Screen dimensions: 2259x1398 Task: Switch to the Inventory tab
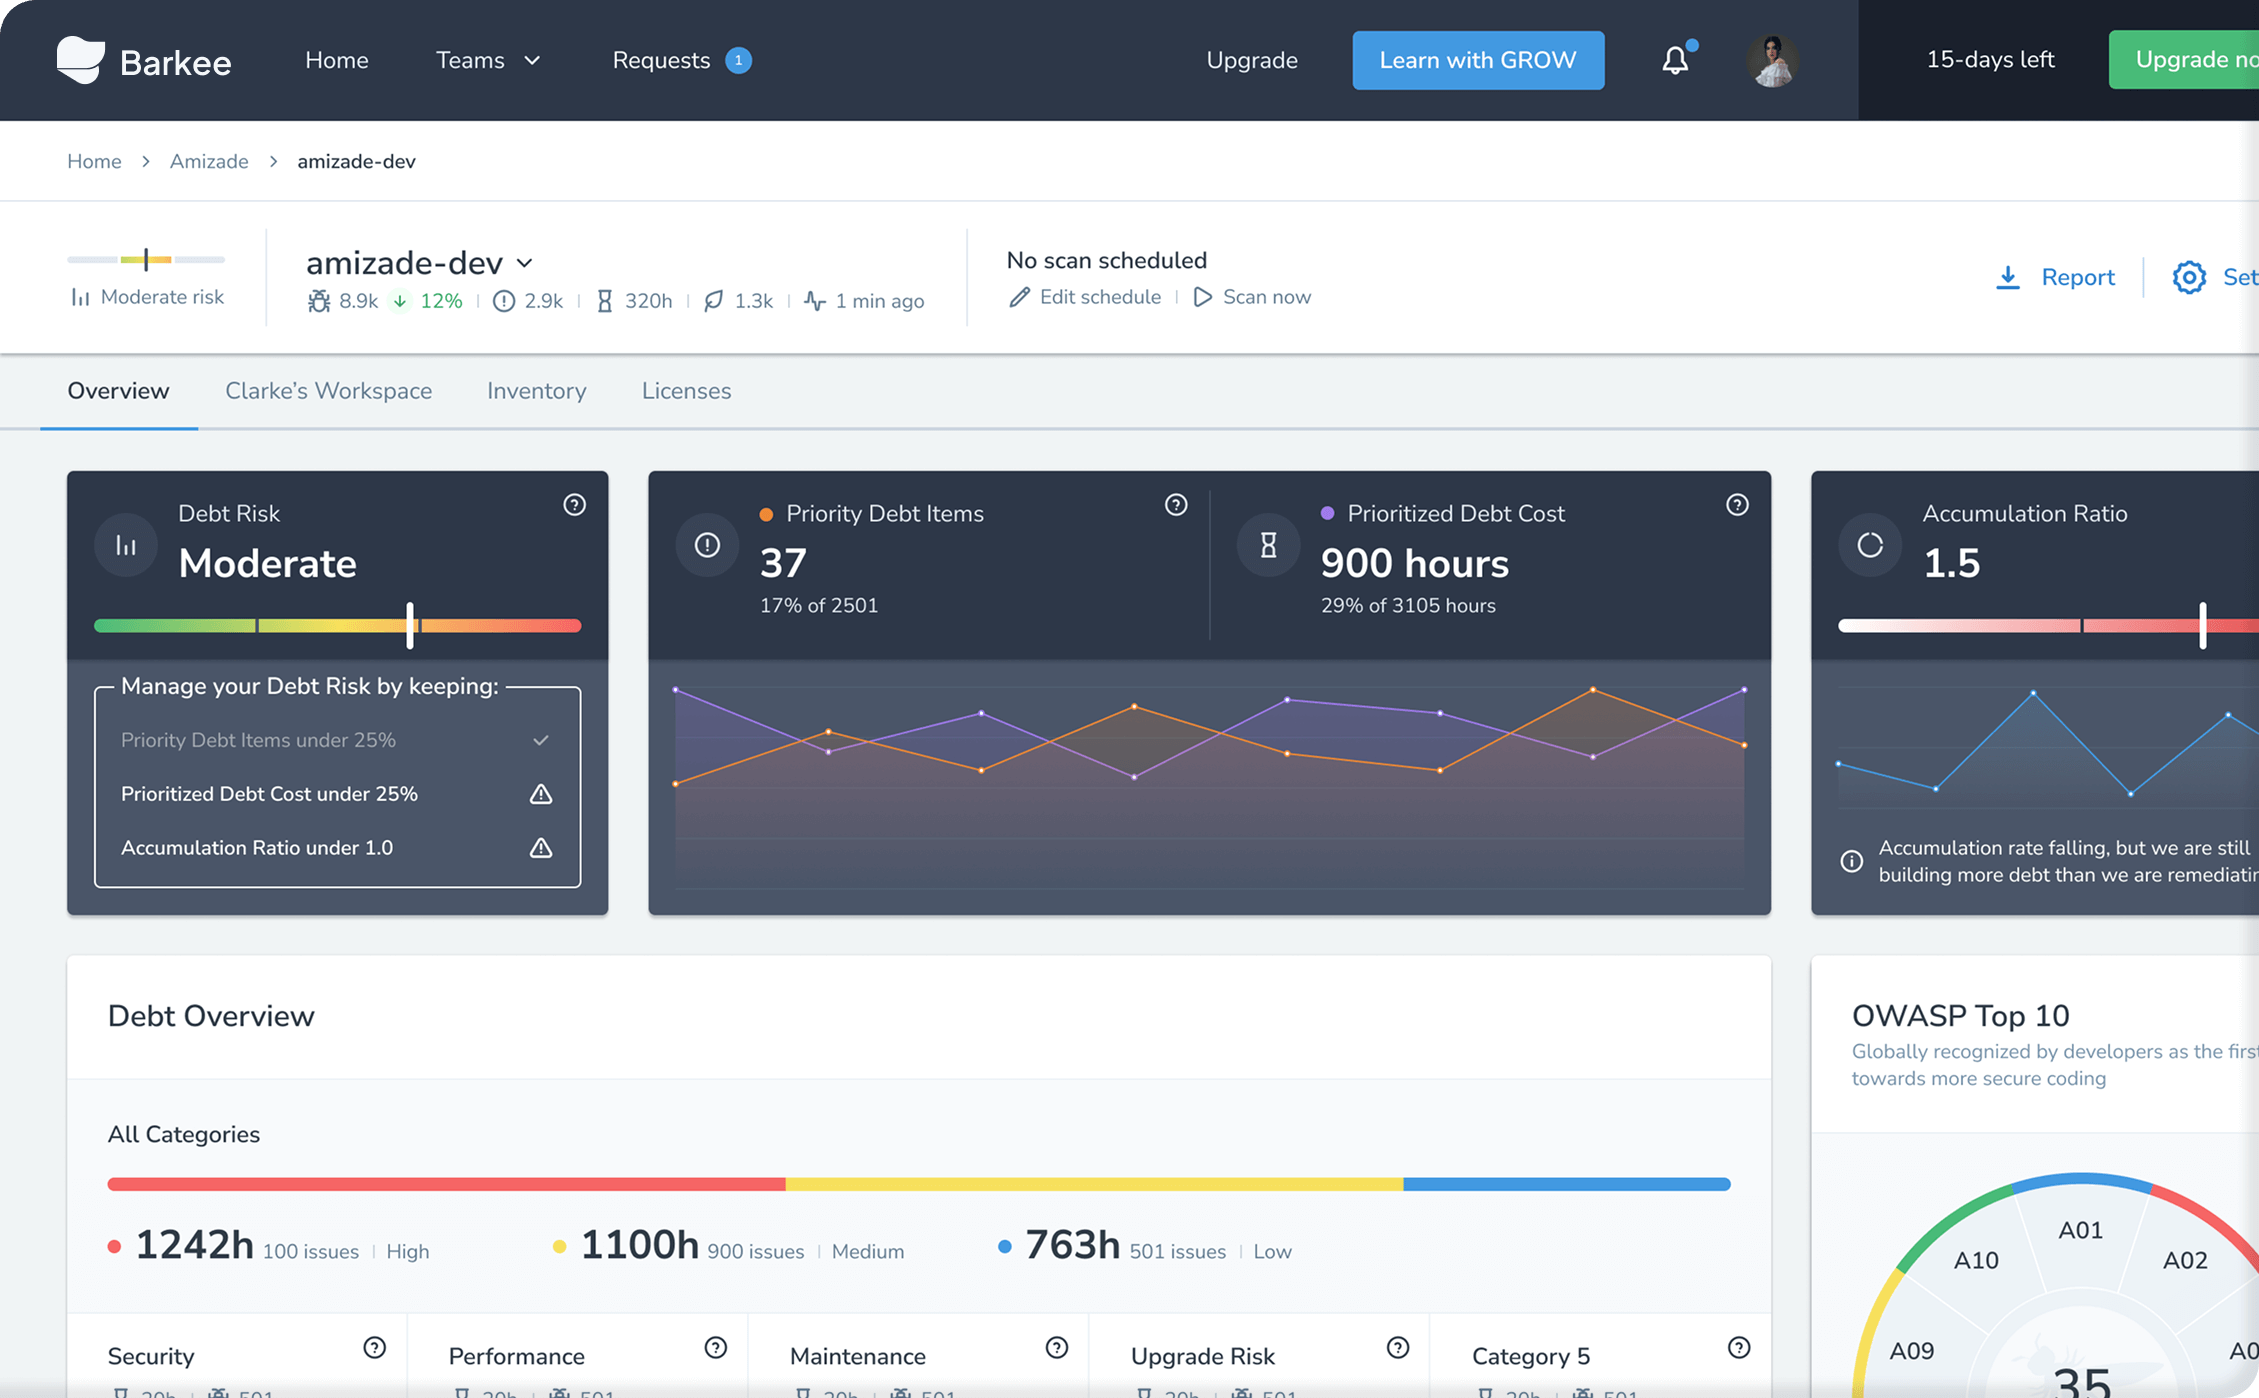tap(536, 391)
